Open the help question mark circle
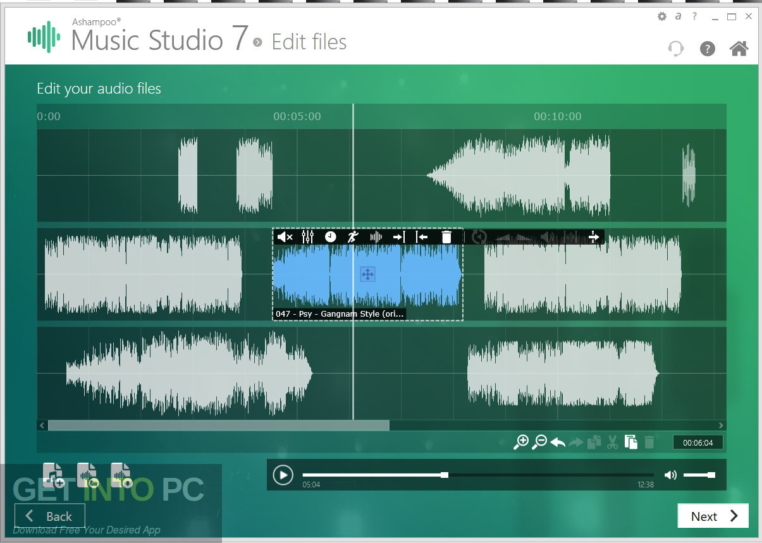Screen dimensions: 762x543 click(x=707, y=49)
